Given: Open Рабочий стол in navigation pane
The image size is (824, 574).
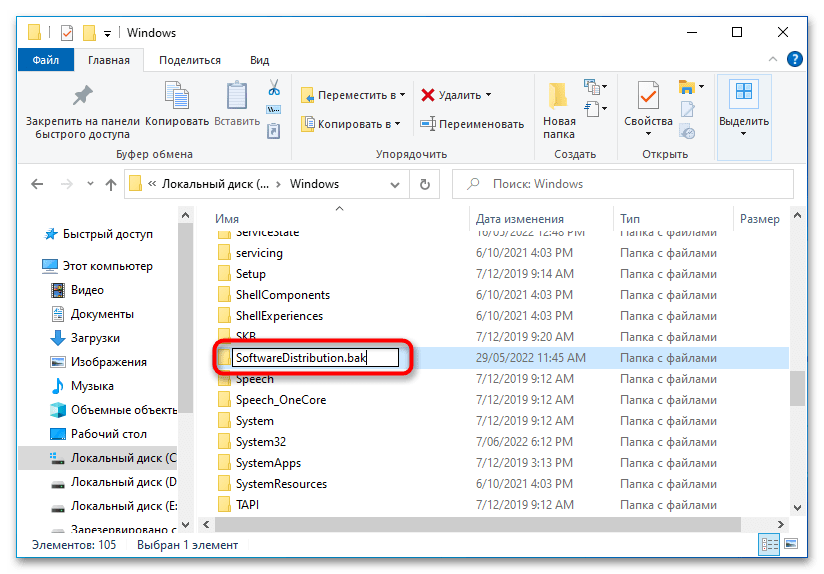Looking at the screenshot, I should click(x=98, y=434).
